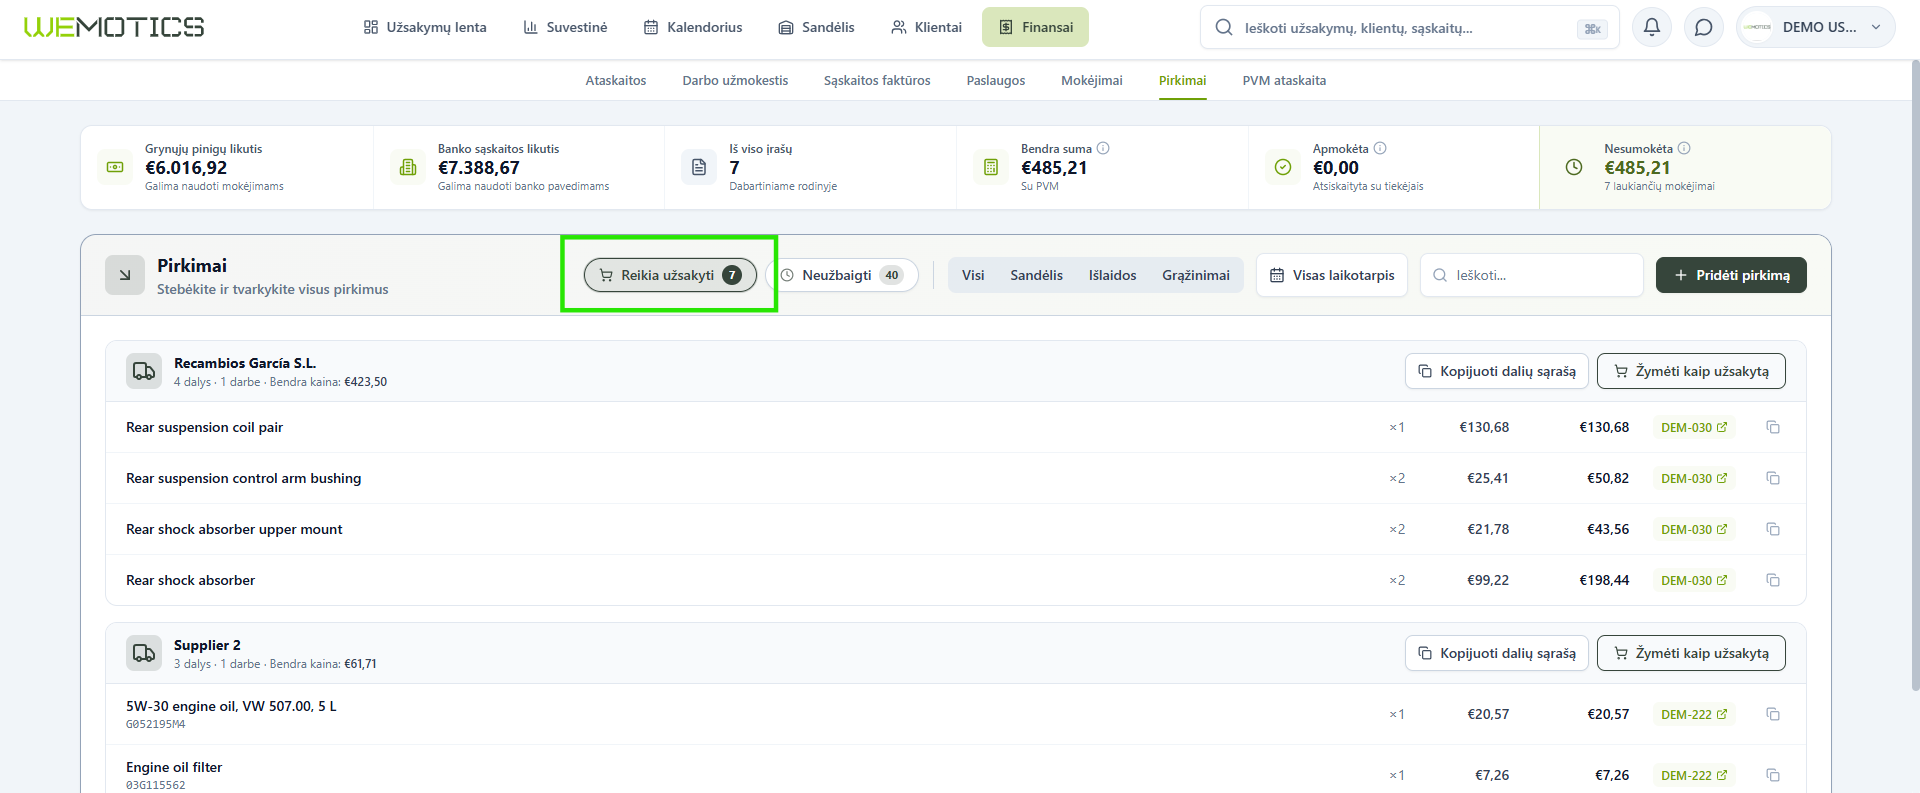The height and width of the screenshot is (793, 1920).
Task: Switch to the Ataskaitos tab
Action: click(x=616, y=81)
